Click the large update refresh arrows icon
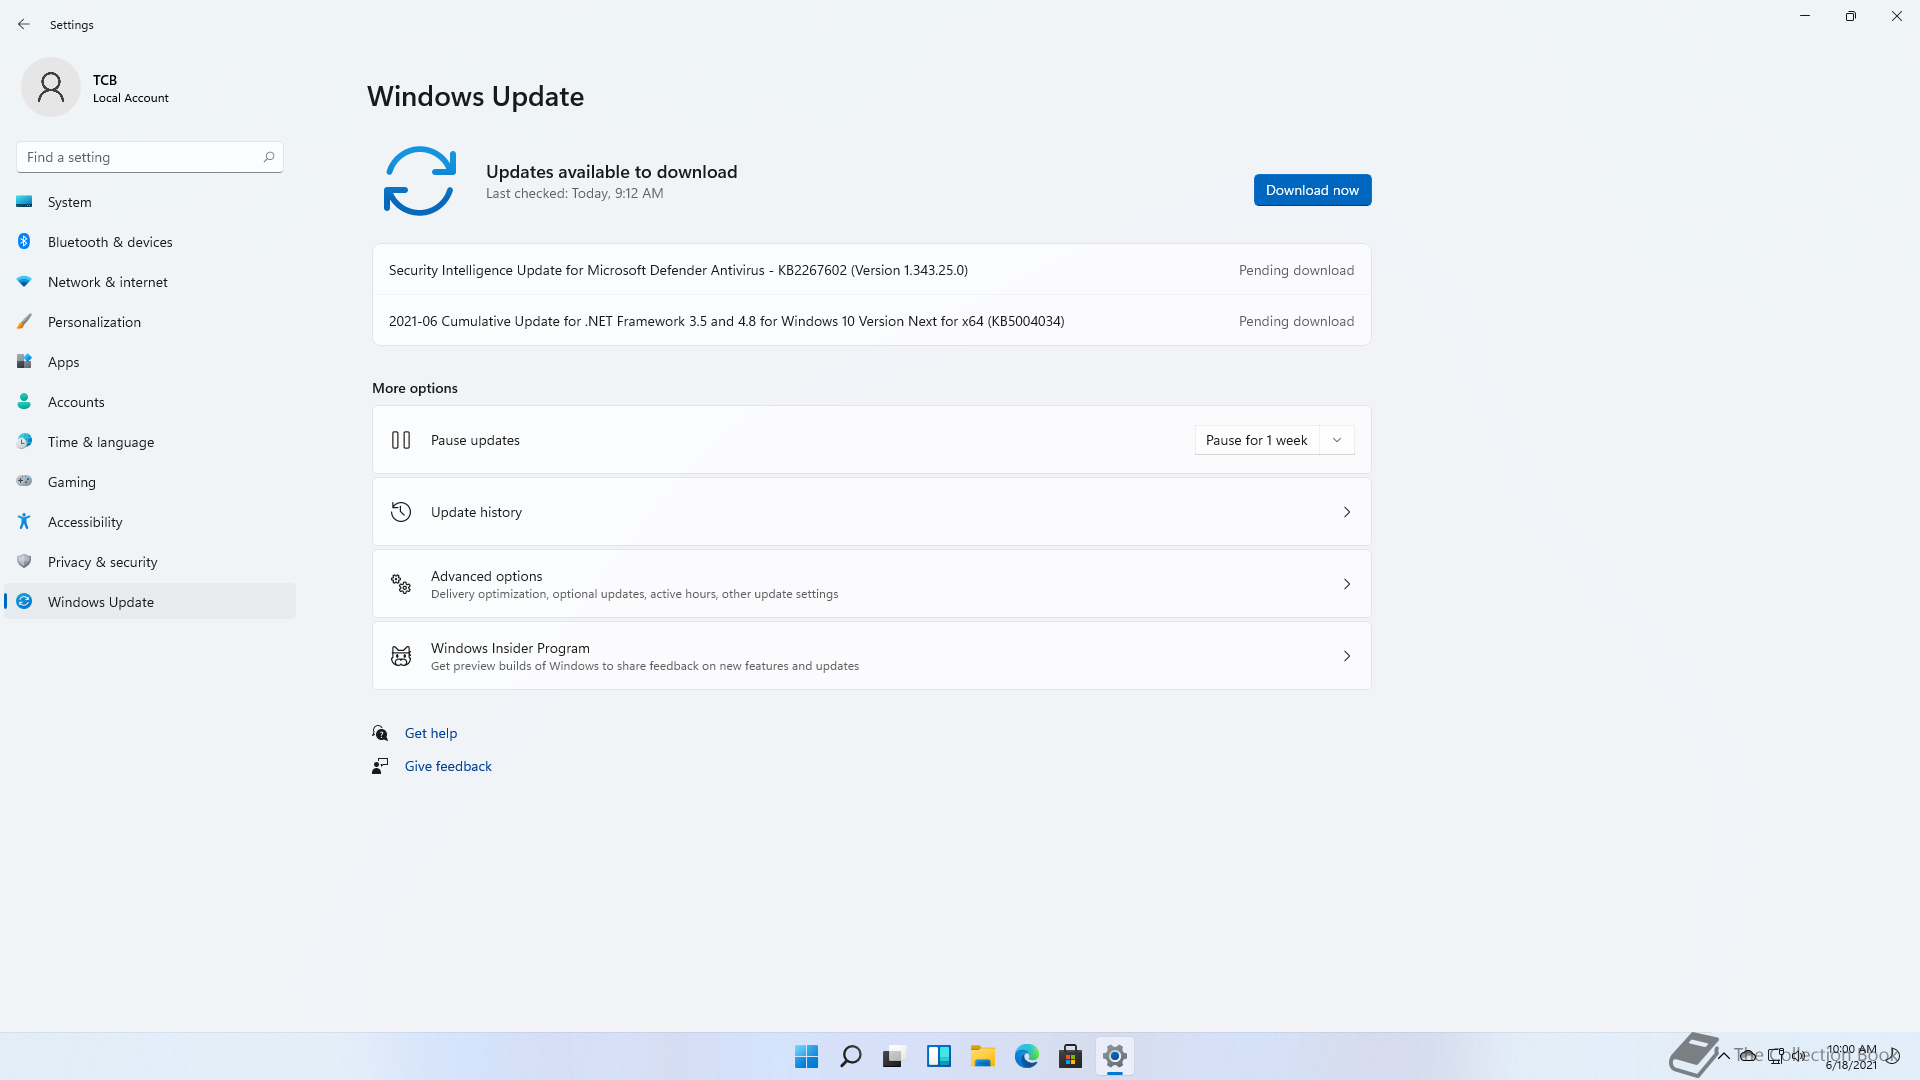This screenshot has width=1920, height=1080. pos(420,181)
